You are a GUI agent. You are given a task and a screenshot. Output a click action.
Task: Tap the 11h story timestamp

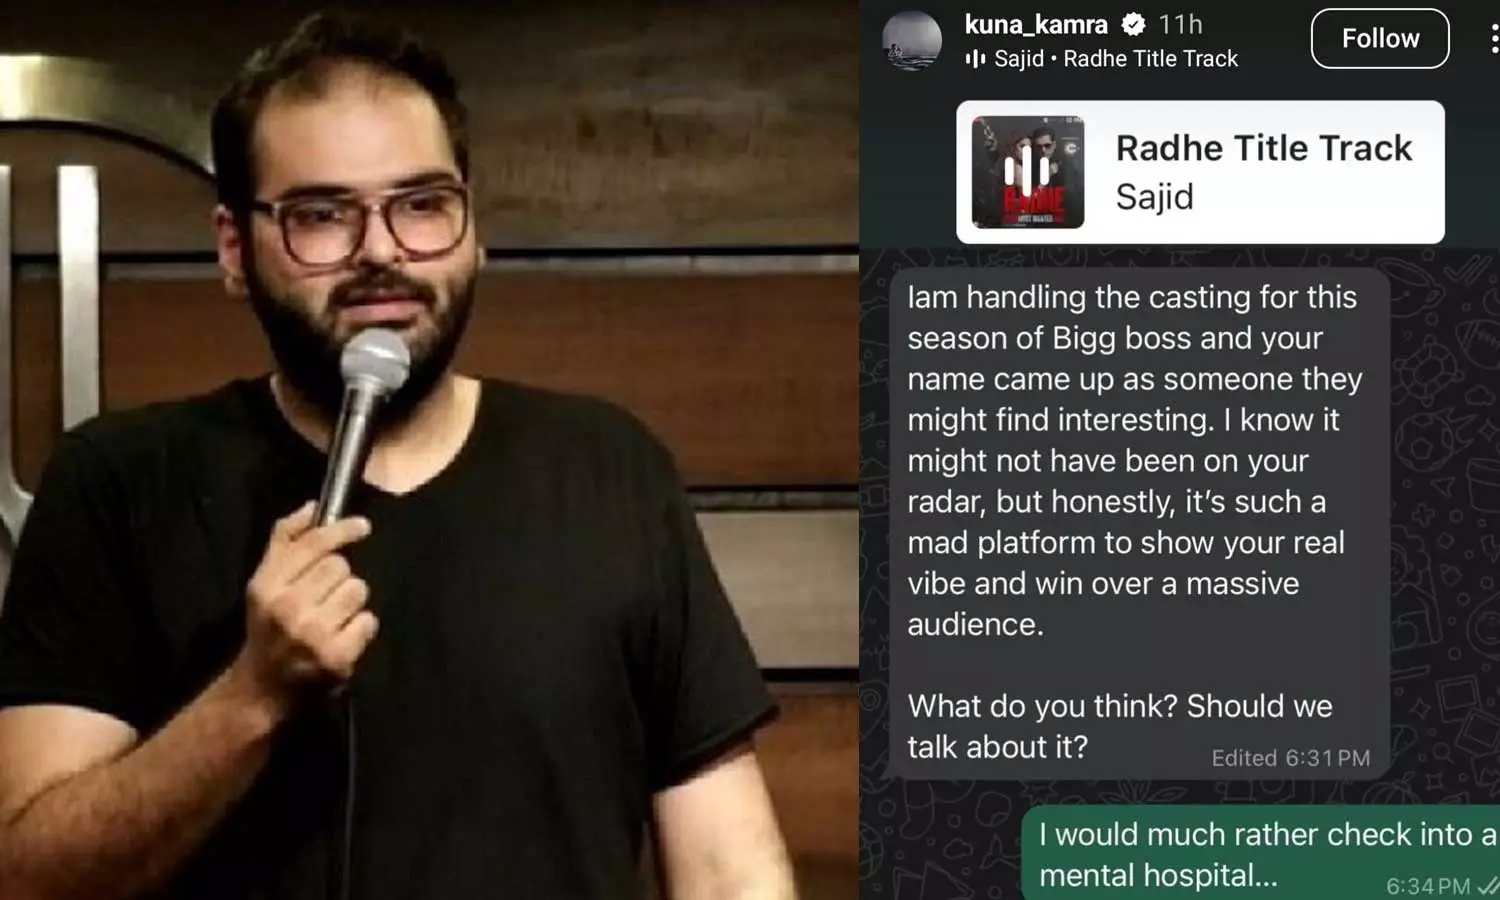tap(1180, 24)
